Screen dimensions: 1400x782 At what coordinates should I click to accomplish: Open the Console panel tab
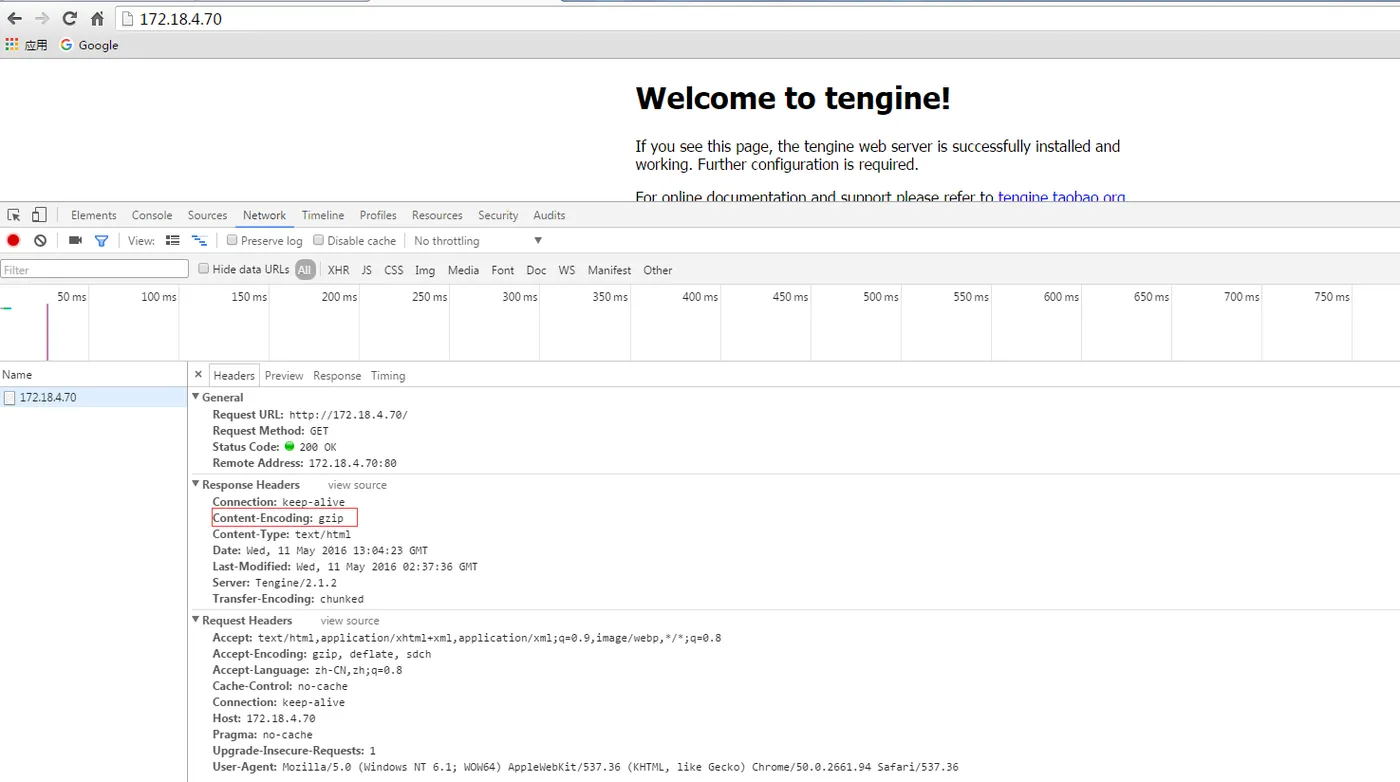click(x=152, y=215)
